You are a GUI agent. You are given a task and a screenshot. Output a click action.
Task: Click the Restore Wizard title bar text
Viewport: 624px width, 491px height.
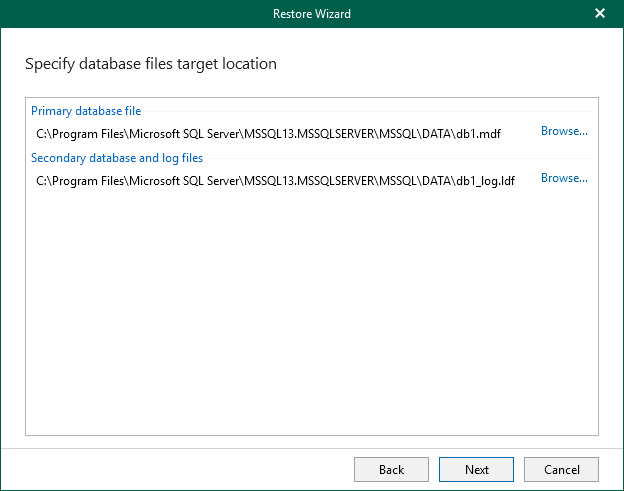(311, 14)
